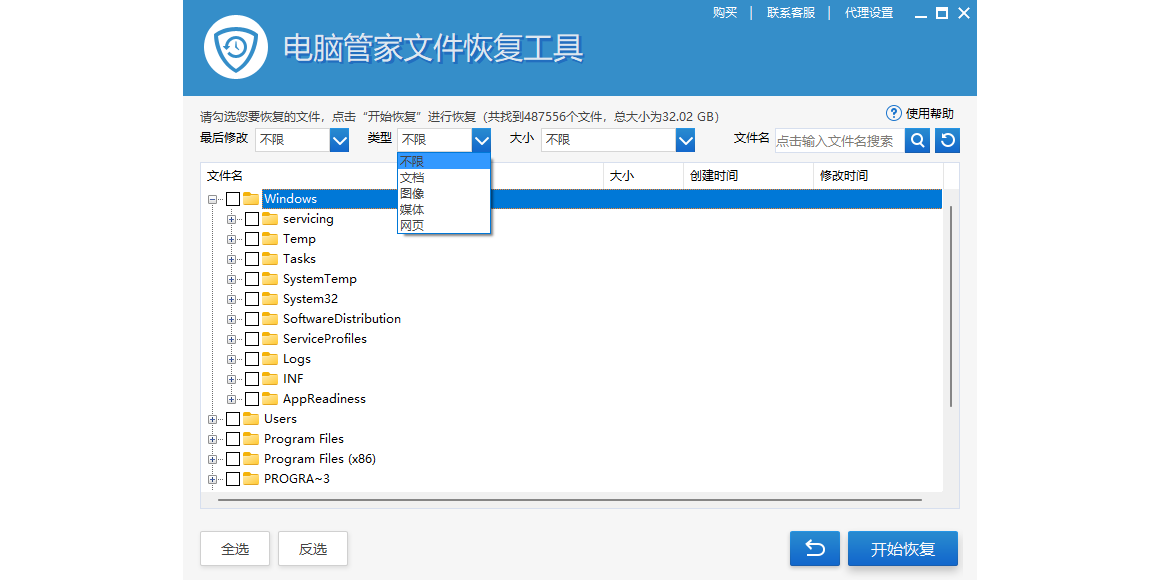The height and width of the screenshot is (580, 1160).
Task: Tick the checkbox for Temp folder
Action: pos(252,239)
